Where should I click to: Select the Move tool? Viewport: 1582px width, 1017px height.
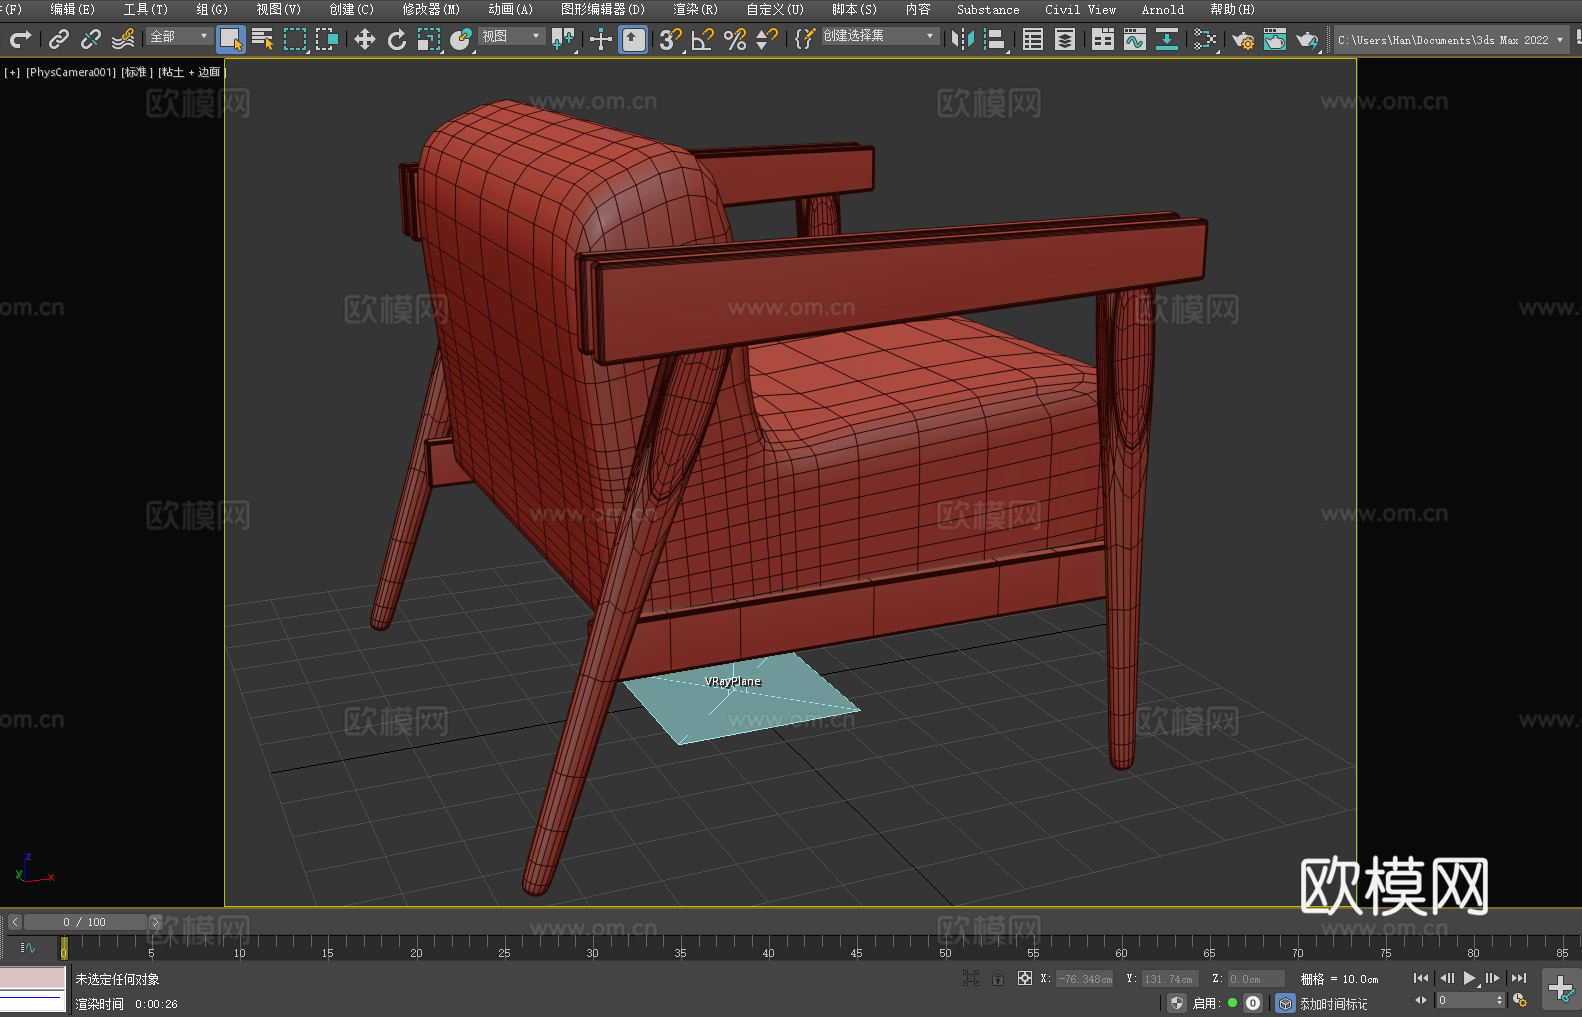point(365,39)
